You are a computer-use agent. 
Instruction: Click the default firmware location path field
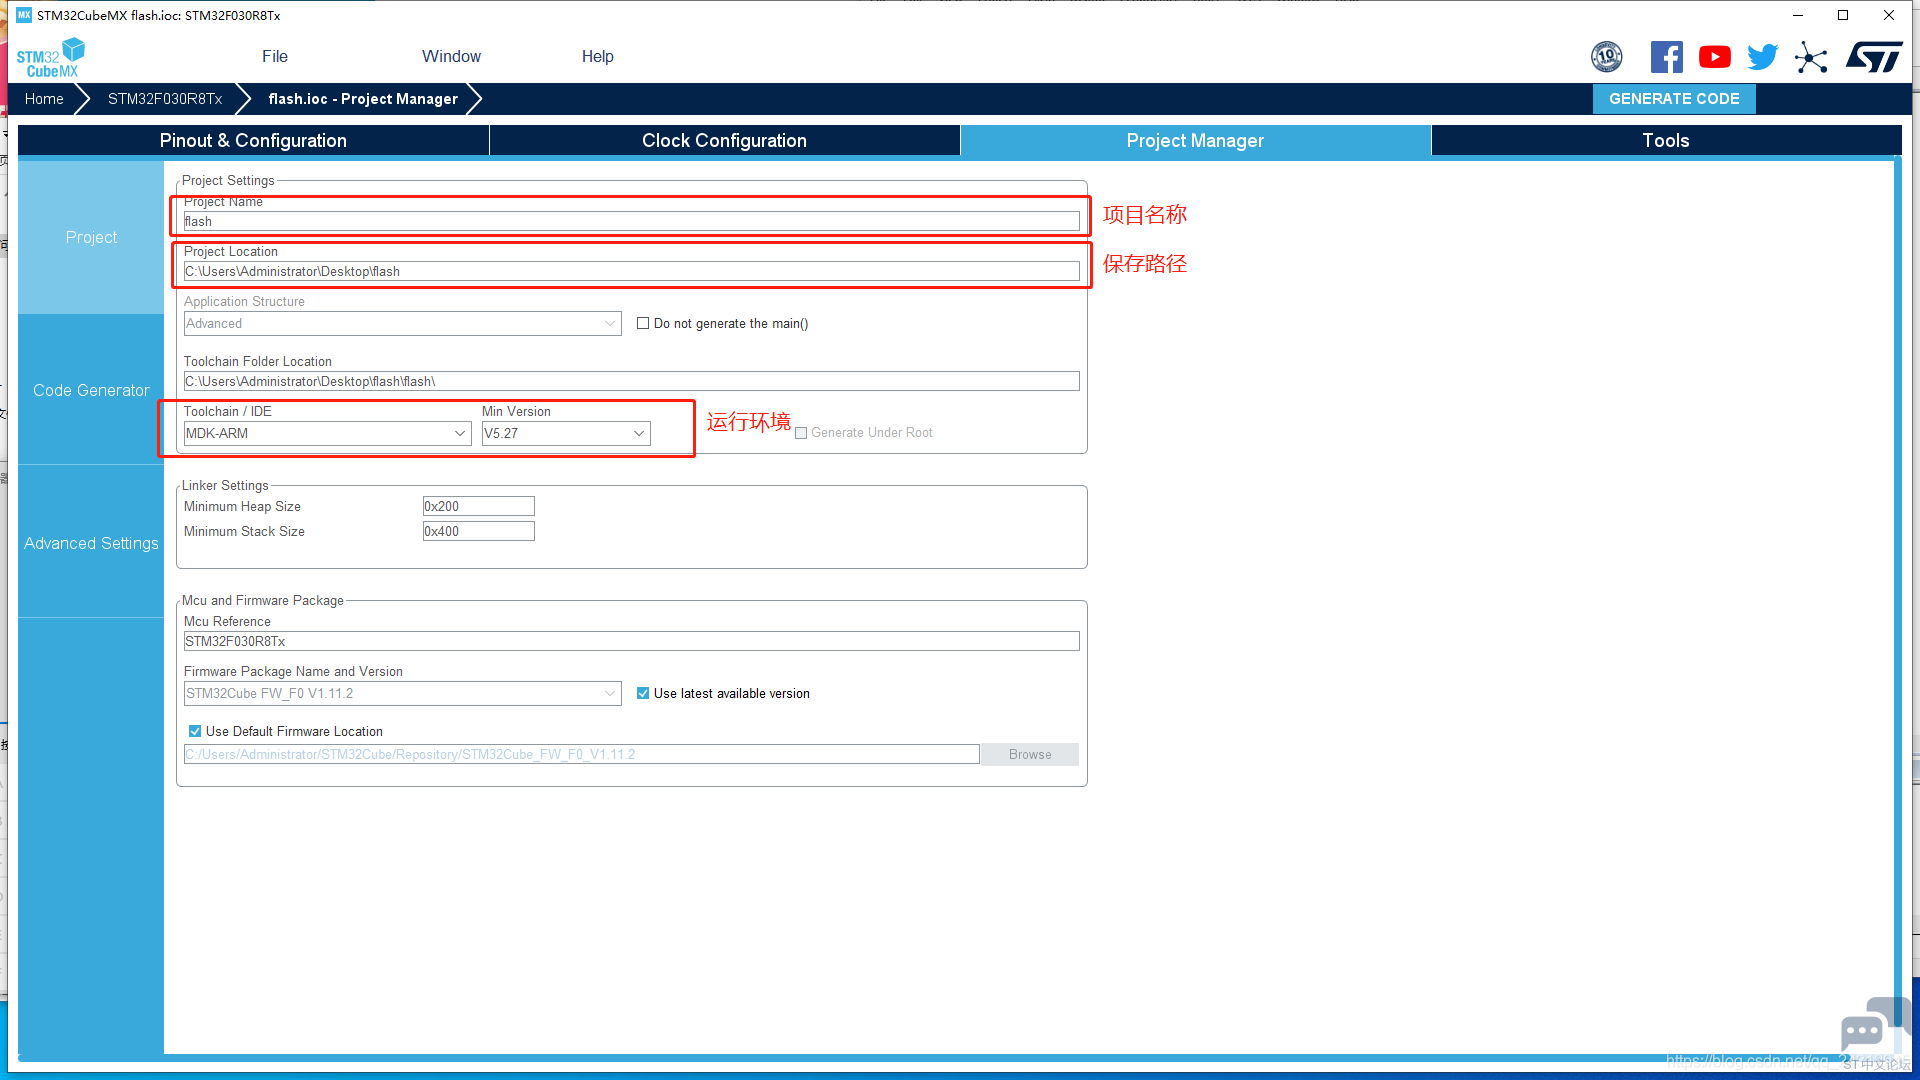[x=582, y=755]
